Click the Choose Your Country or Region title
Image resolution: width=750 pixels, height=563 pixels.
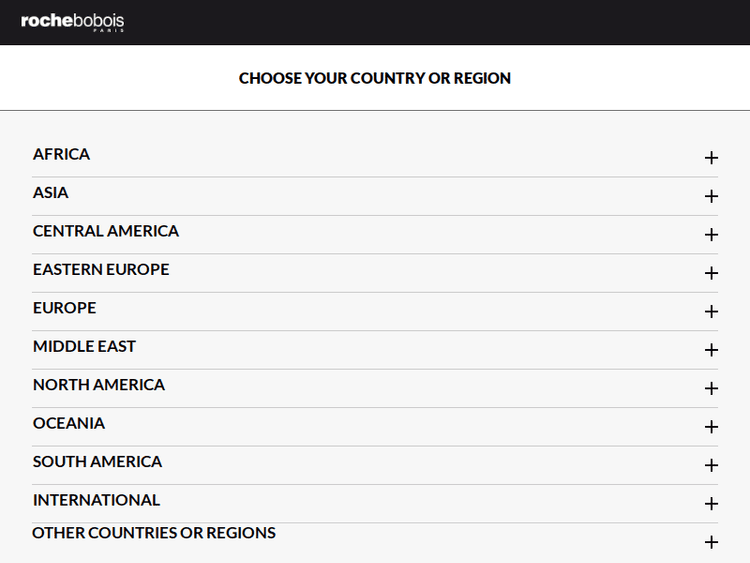pos(375,78)
